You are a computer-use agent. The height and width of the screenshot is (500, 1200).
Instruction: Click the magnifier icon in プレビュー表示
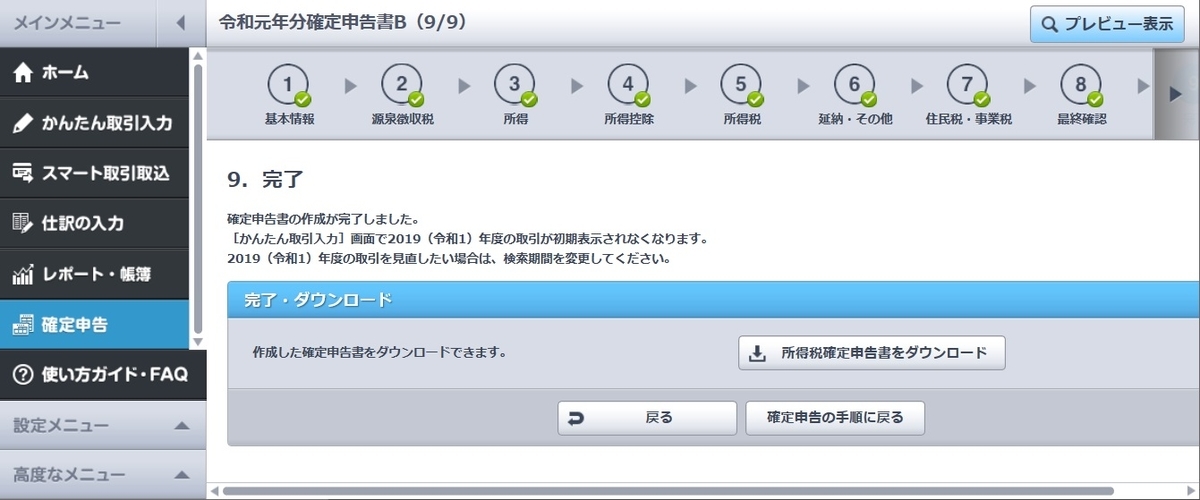click(1050, 24)
